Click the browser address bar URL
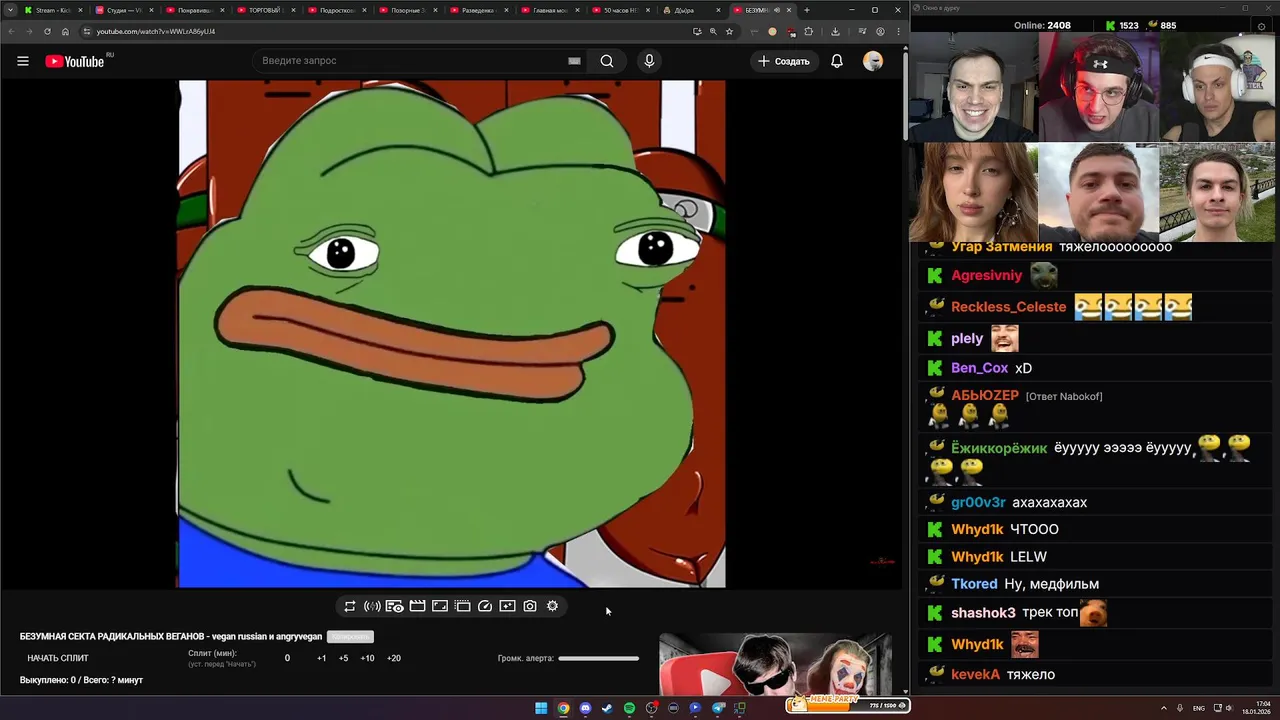1280x720 pixels. tap(156, 31)
